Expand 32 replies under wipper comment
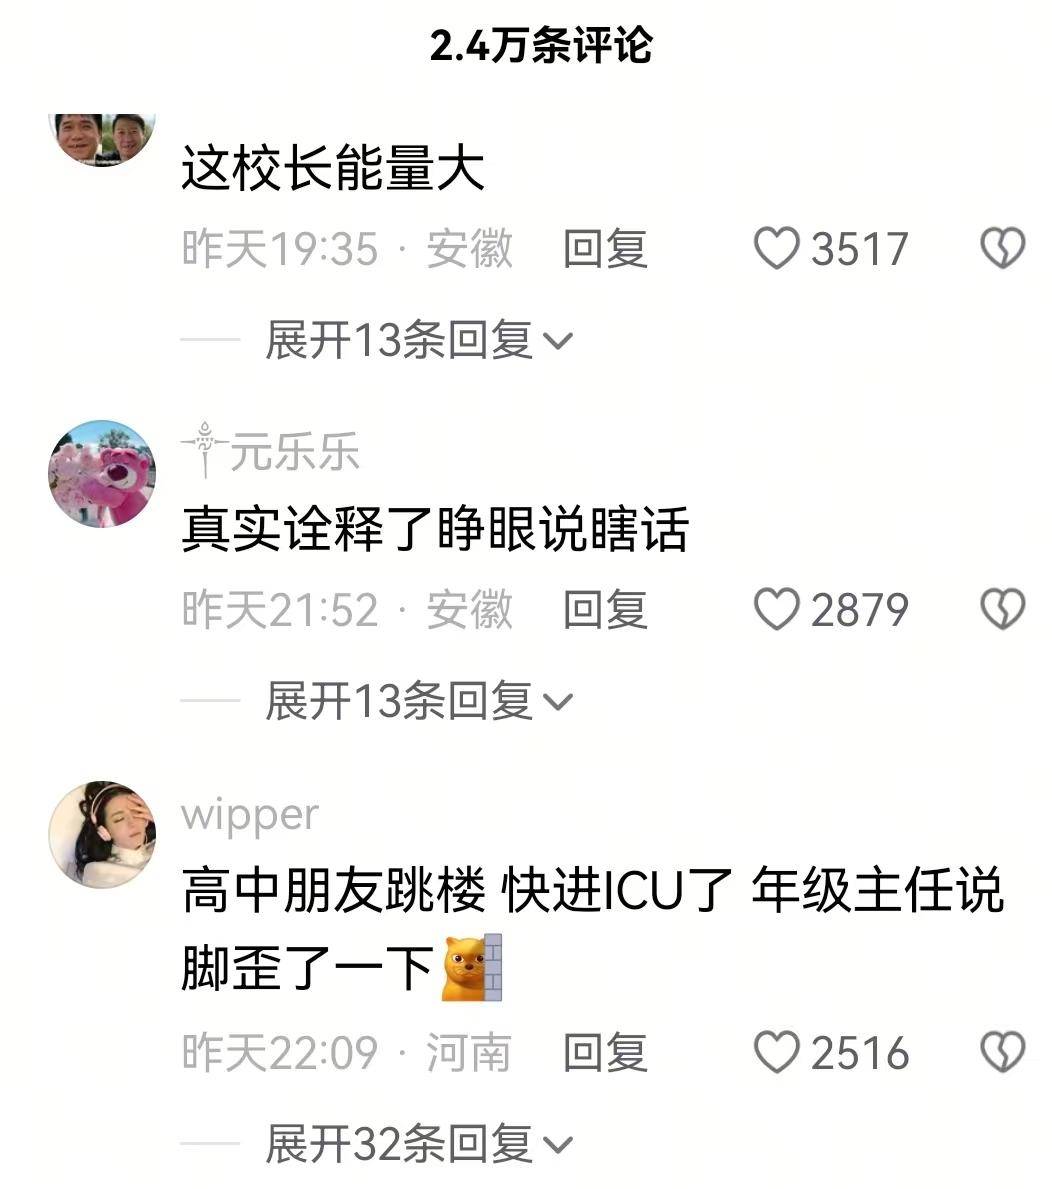The width and height of the screenshot is (1052, 1189). [419, 1144]
